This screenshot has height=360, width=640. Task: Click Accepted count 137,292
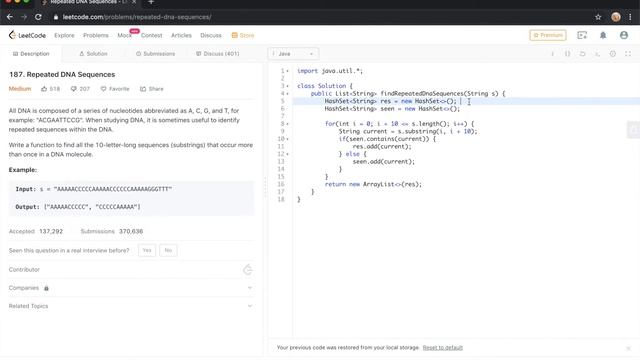[x=51, y=231]
